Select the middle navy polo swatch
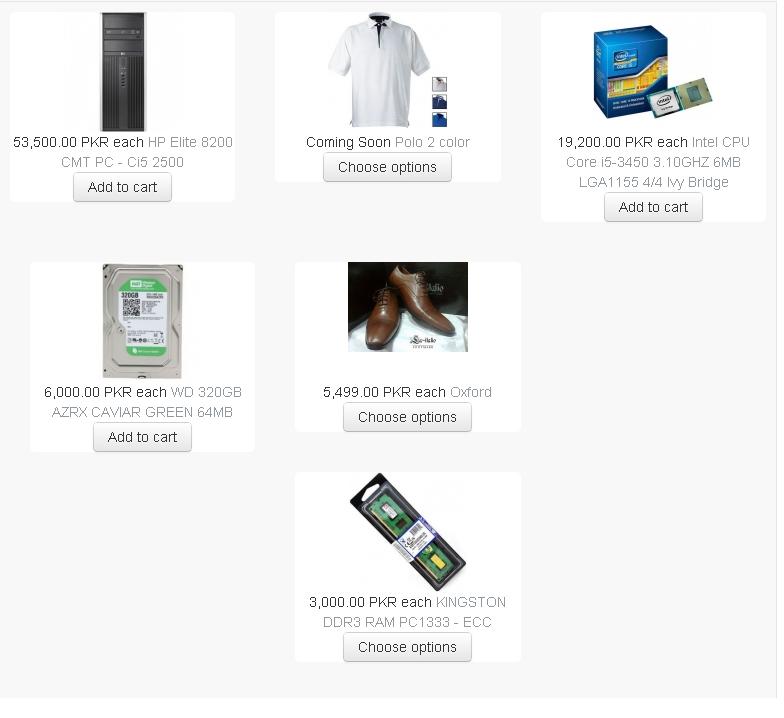Image resolution: width=784 pixels, height=718 pixels. pyautogui.click(x=440, y=102)
